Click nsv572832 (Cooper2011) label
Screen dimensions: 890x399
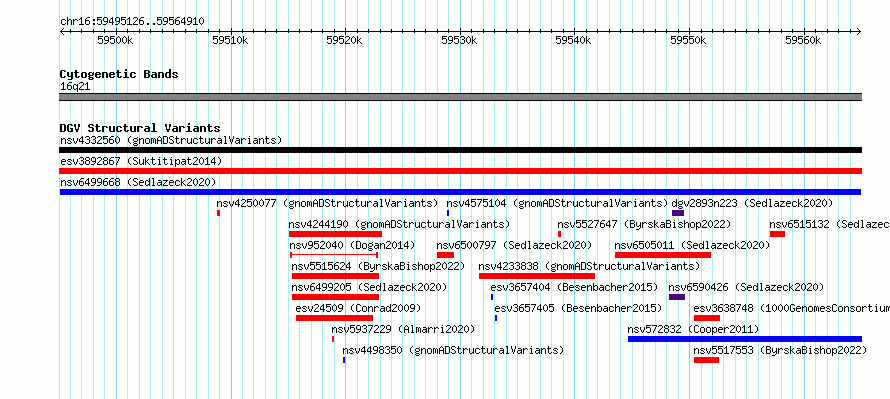click(x=693, y=329)
